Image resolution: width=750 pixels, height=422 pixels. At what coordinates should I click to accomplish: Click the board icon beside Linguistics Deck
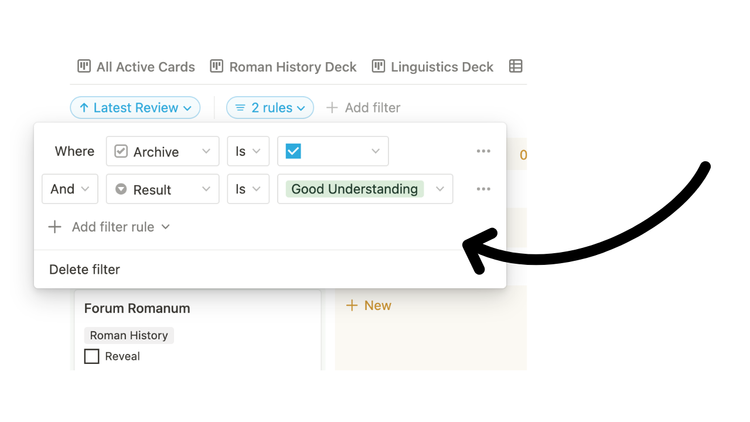click(x=378, y=66)
